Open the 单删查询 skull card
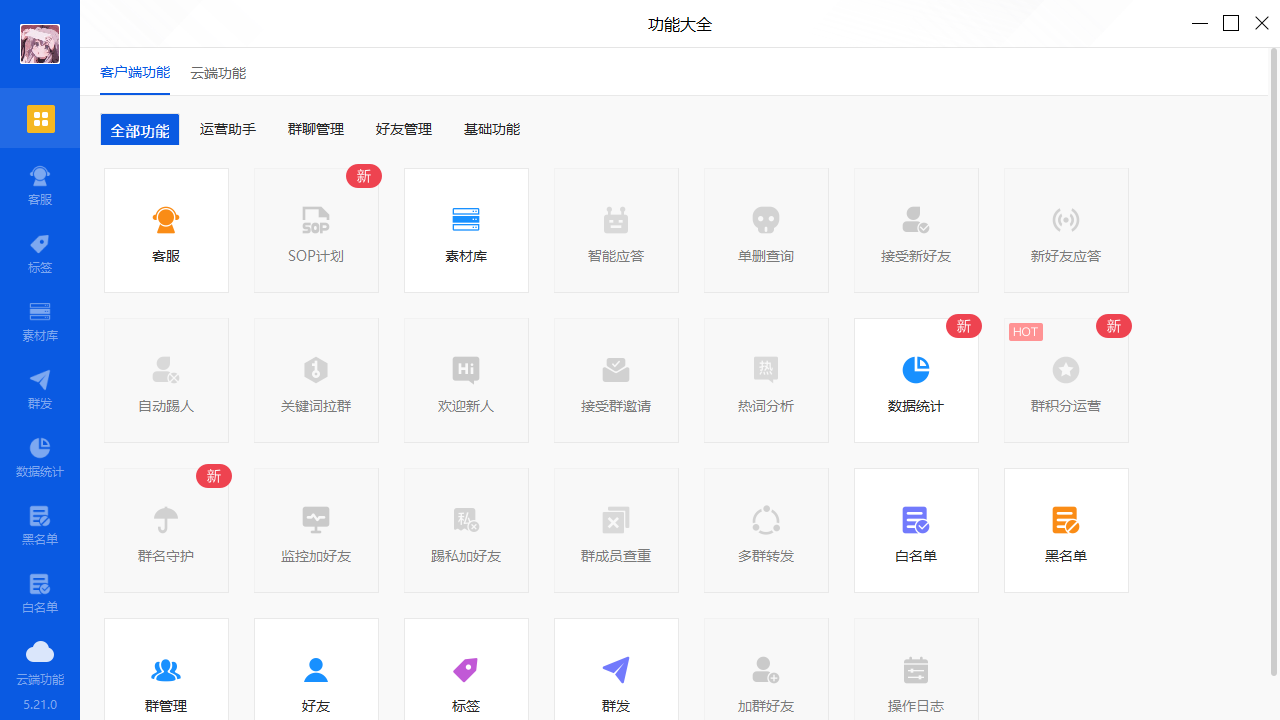Viewport: 1280px width, 720px height. [766, 230]
